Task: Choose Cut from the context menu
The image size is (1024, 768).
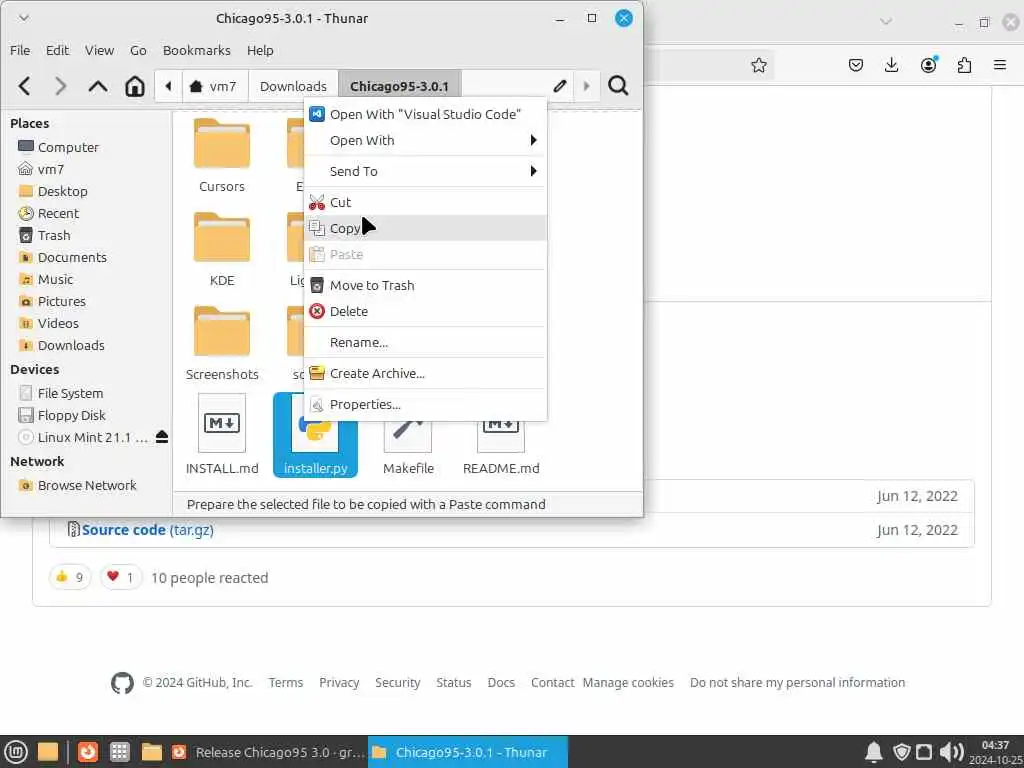Action: pyautogui.click(x=426, y=202)
